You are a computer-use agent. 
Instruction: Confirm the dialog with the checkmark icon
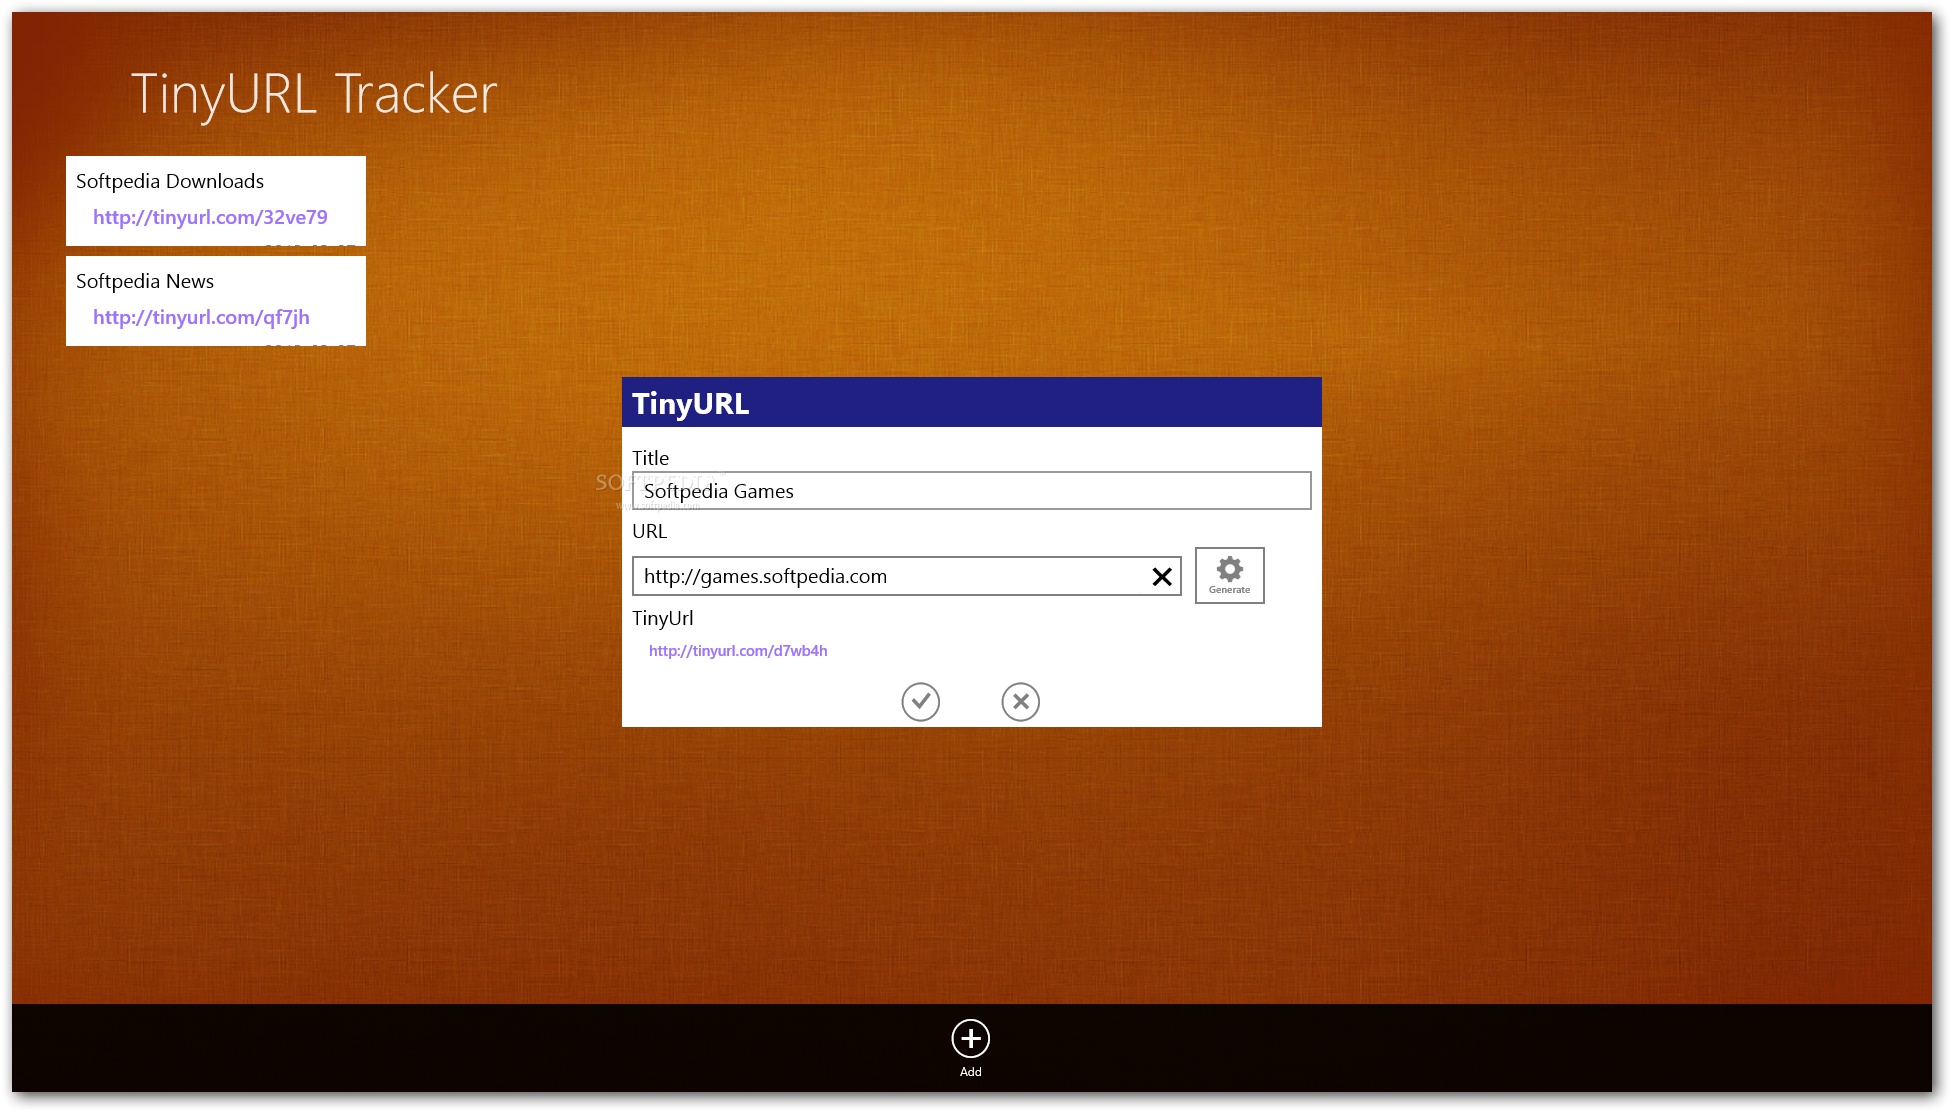click(920, 701)
